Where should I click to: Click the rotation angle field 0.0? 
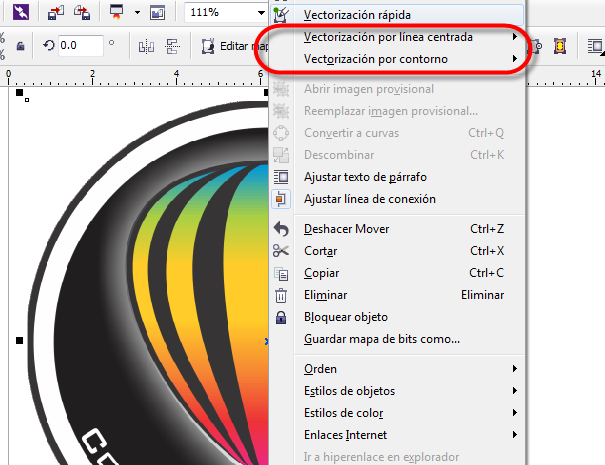81,46
